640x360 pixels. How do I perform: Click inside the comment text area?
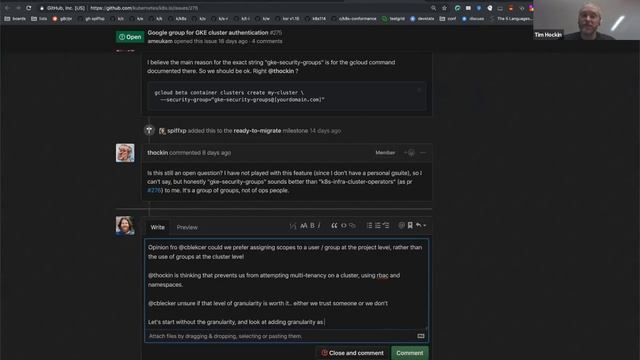pos(287,284)
